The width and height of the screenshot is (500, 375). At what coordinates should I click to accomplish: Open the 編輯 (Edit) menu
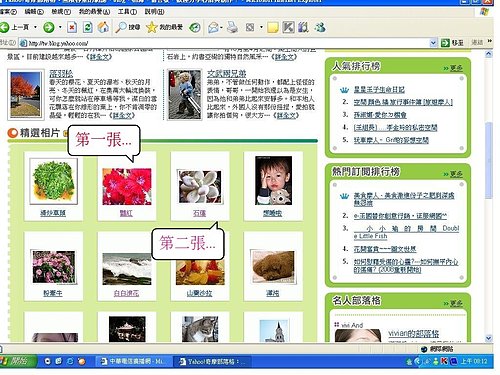pyautogui.click(x=34, y=12)
